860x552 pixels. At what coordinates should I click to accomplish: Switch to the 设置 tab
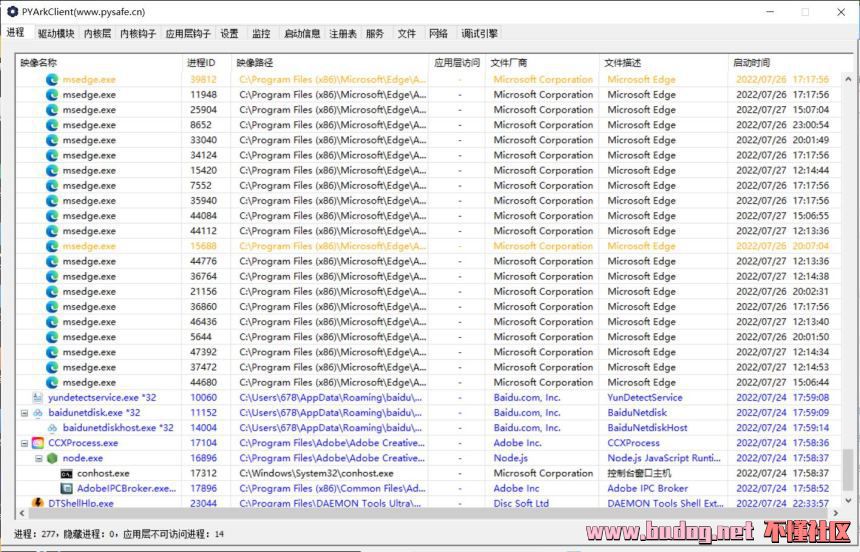(229, 33)
